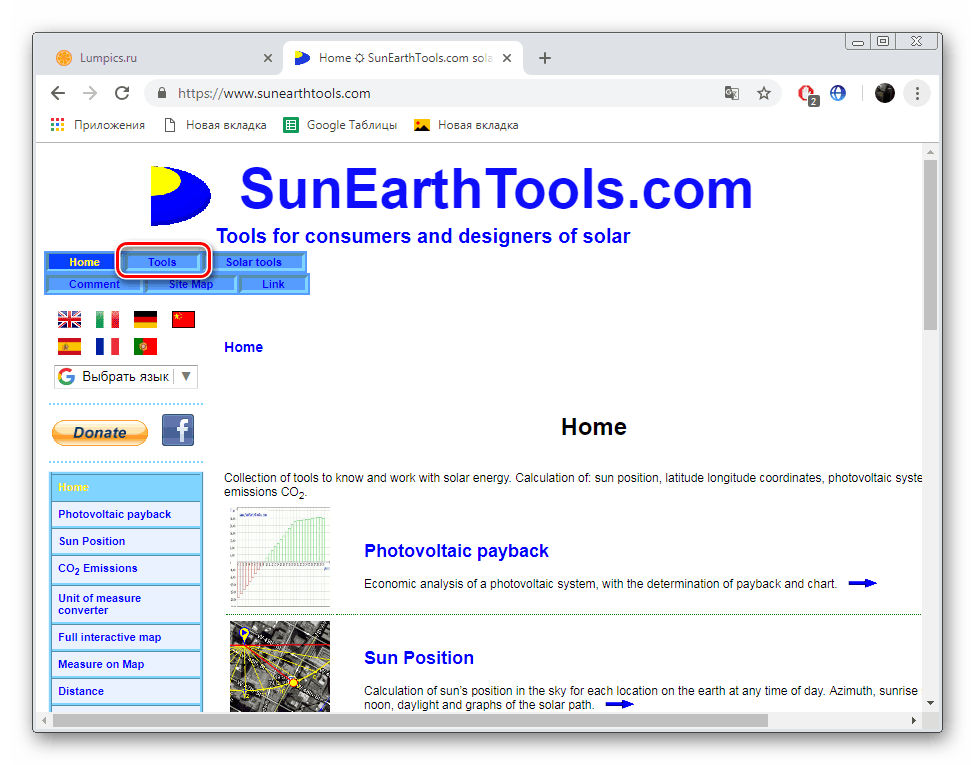Click the SunEarthTools.com title heading
The image size is (975, 765).
(496, 189)
